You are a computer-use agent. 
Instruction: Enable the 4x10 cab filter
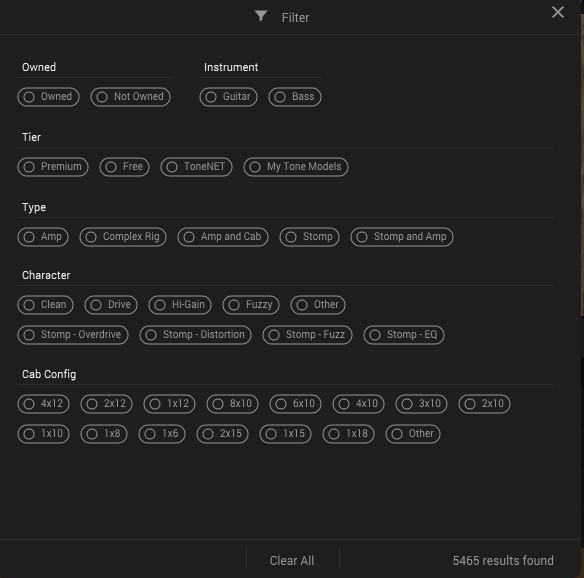coord(358,404)
